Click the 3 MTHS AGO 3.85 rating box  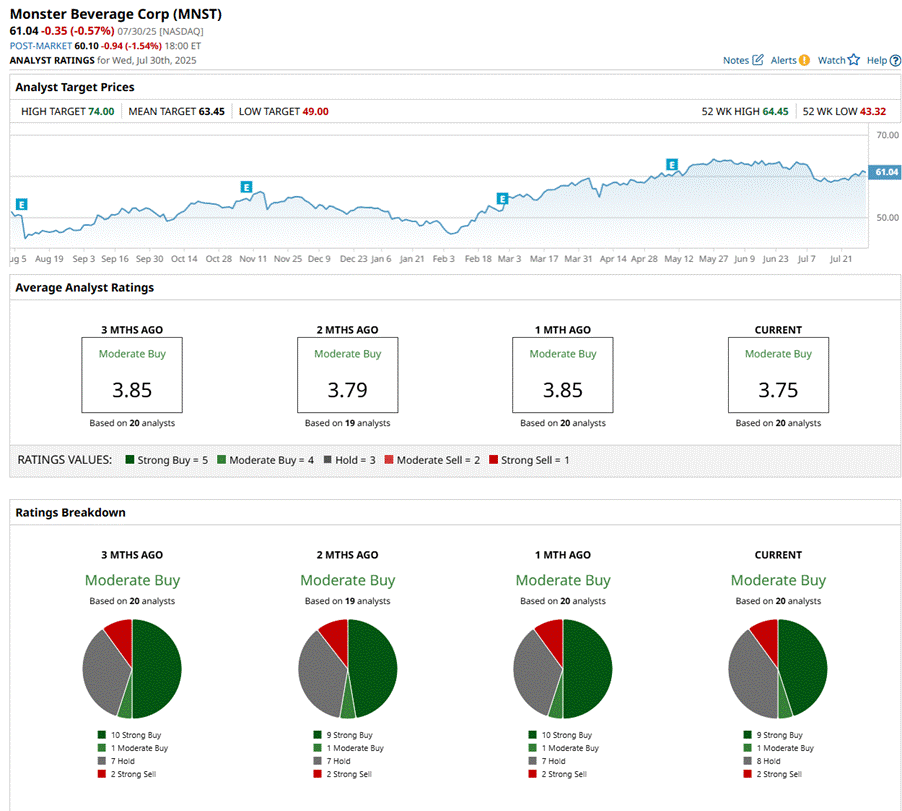pyautogui.click(x=132, y=375)
